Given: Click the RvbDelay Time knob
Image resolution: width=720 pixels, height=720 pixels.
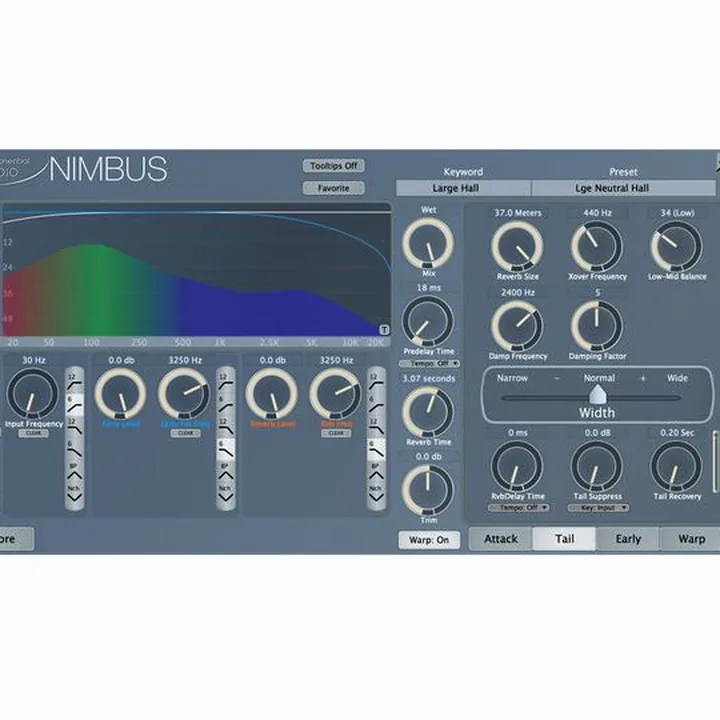Looking at the screenshot, I should click(517, 466).
